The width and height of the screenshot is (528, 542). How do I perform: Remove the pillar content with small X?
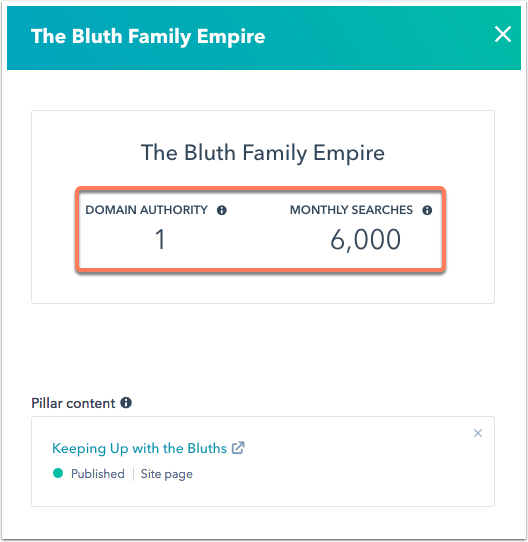(478, 433)
